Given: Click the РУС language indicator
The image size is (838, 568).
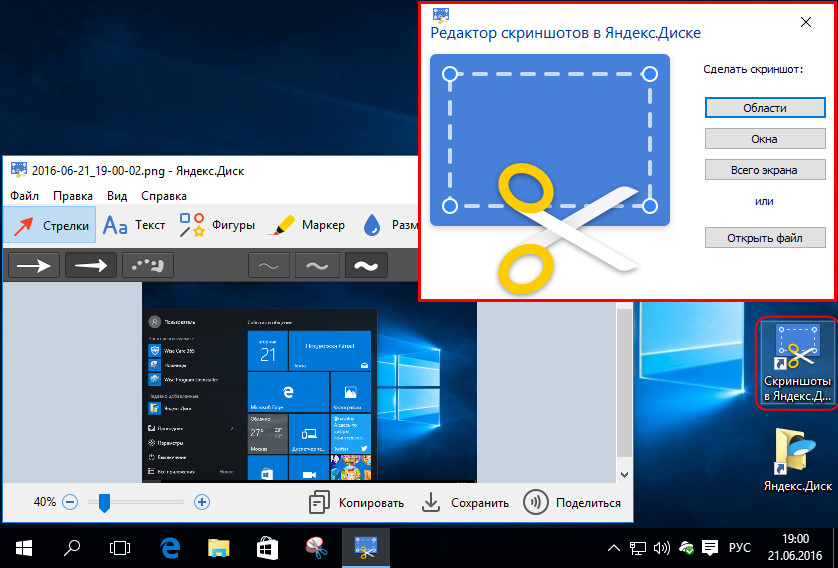Looking at the screenshot, I should coord(740,548).
